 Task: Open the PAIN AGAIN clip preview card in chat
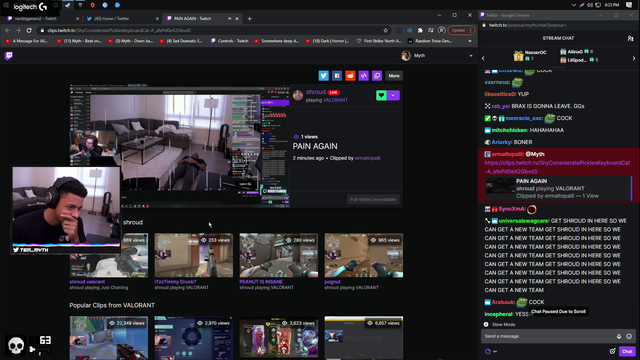[558, 188]
